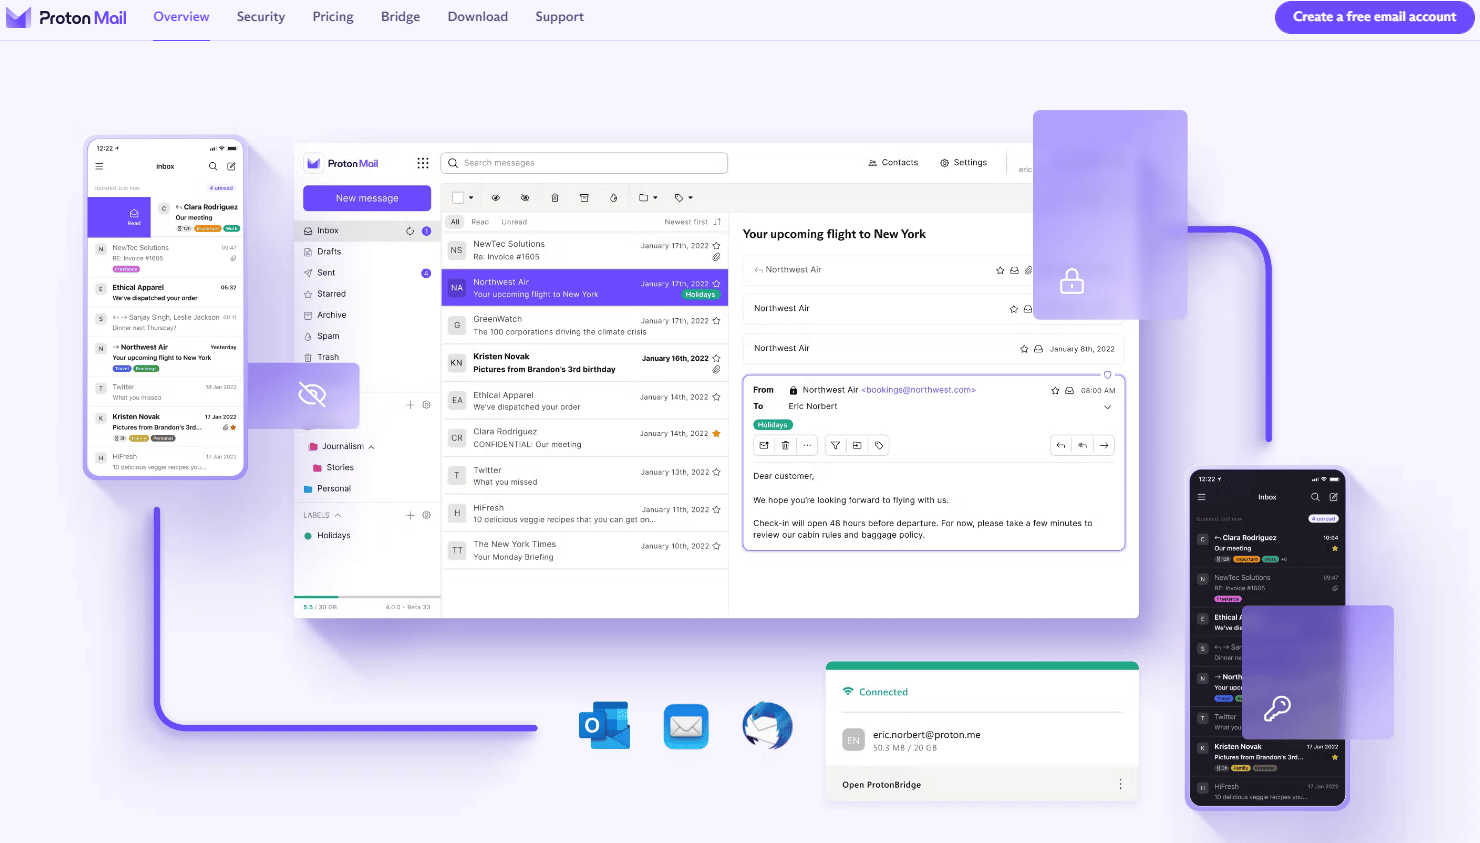This screenshot has width=1480, height=843.
Task: Go to the Download nav item
Action: pos(478,17)
